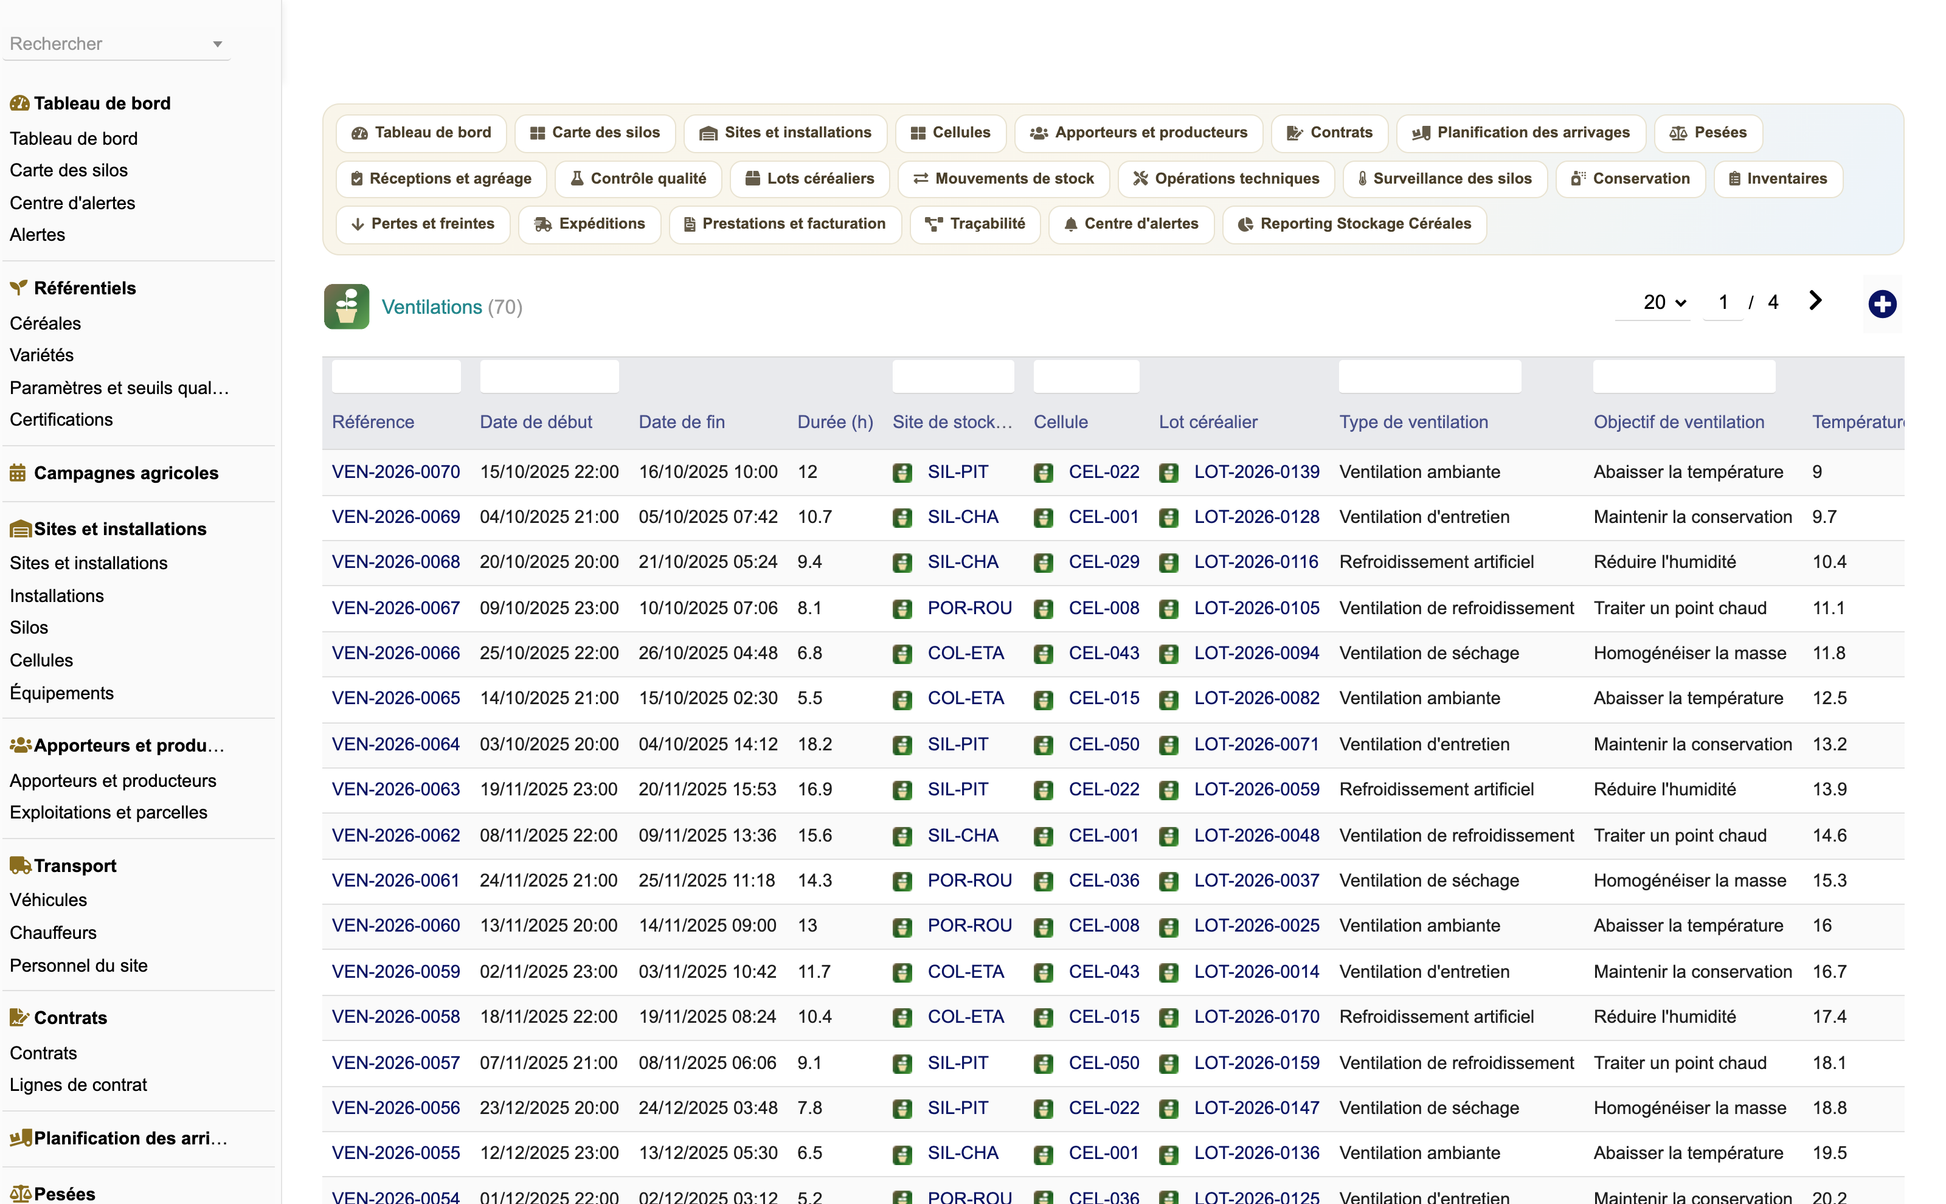Open Surveillance des silos thermometer shortcut
1946x1204 pixels.
click(1445, 179)
